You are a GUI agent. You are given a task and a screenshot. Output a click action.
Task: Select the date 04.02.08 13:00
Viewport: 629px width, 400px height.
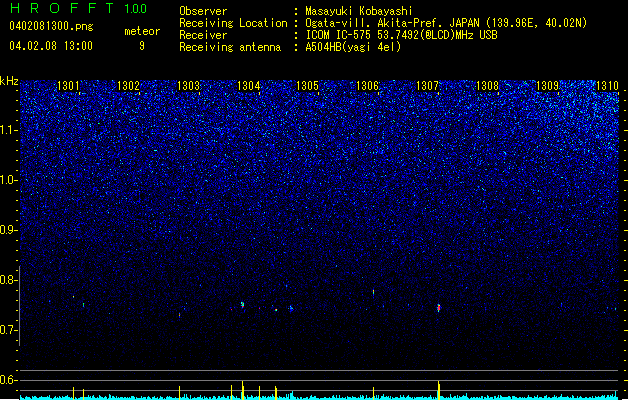tap(51, 46)
